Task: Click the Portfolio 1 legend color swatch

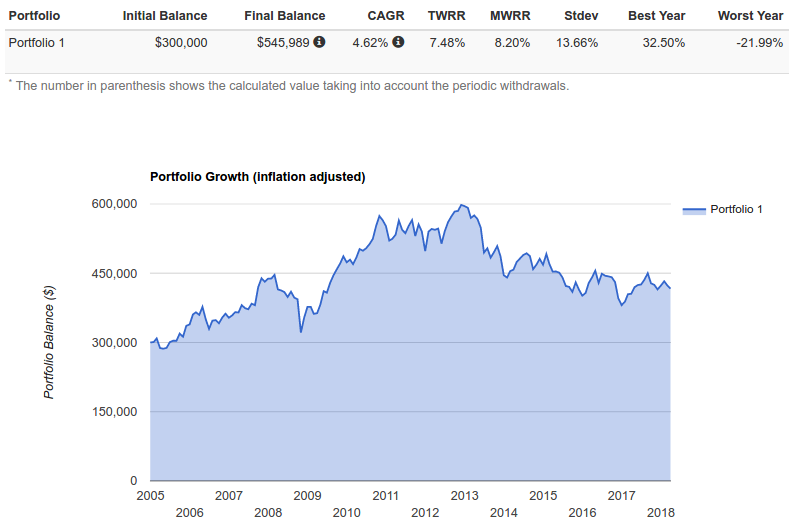Action: [694, 210]
